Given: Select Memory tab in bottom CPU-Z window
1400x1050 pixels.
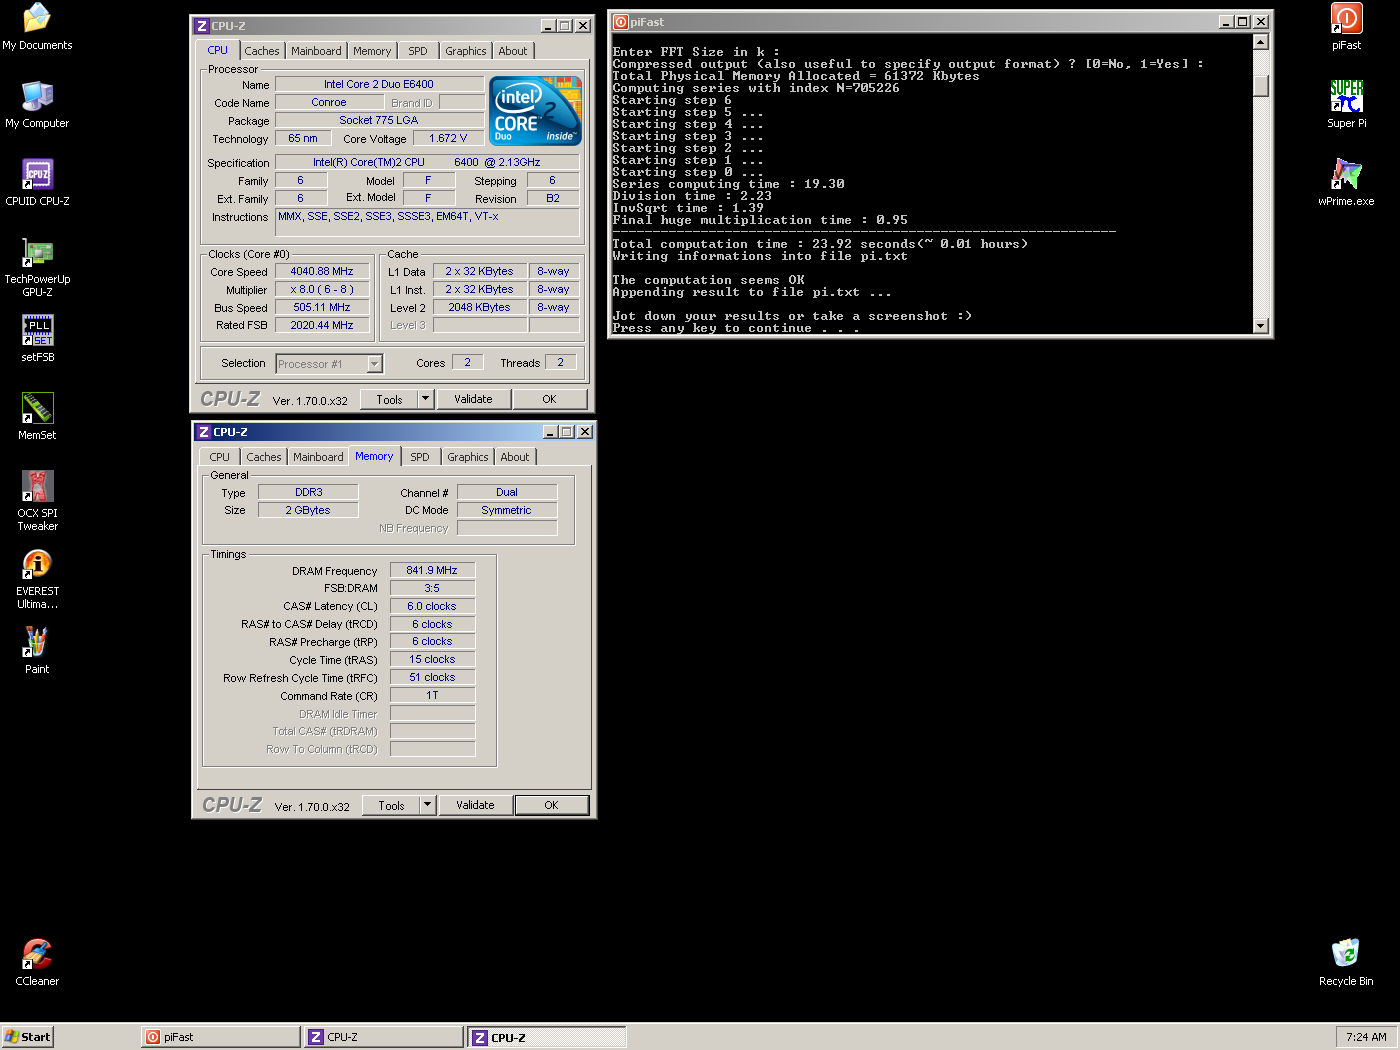Looking at the screenshot, I should pos(374,456).
